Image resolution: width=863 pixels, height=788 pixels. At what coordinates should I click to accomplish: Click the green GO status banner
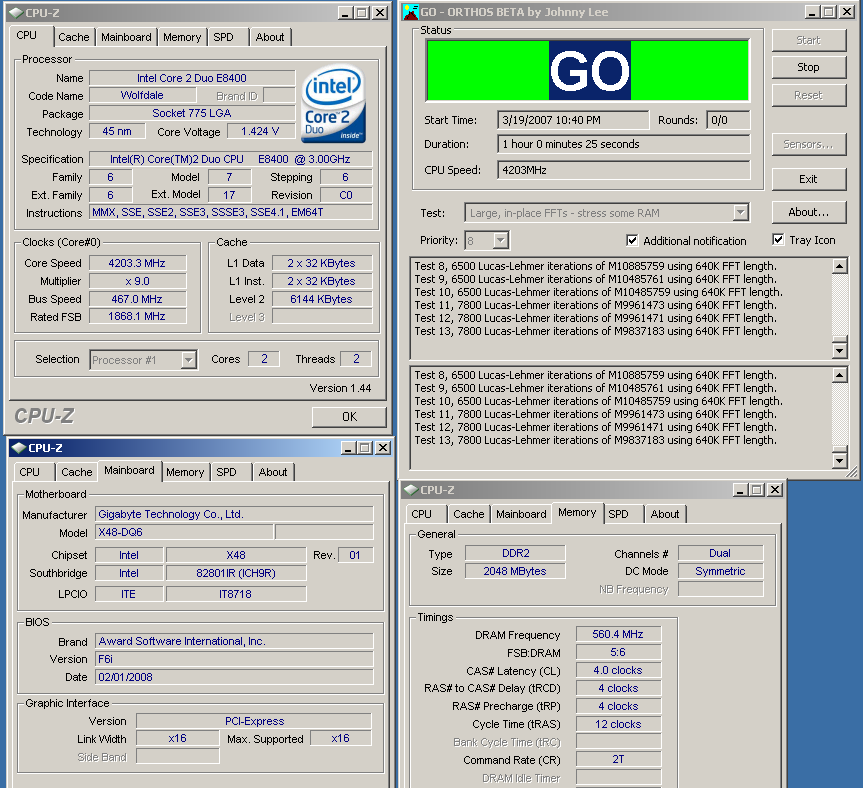pos(588,70)
